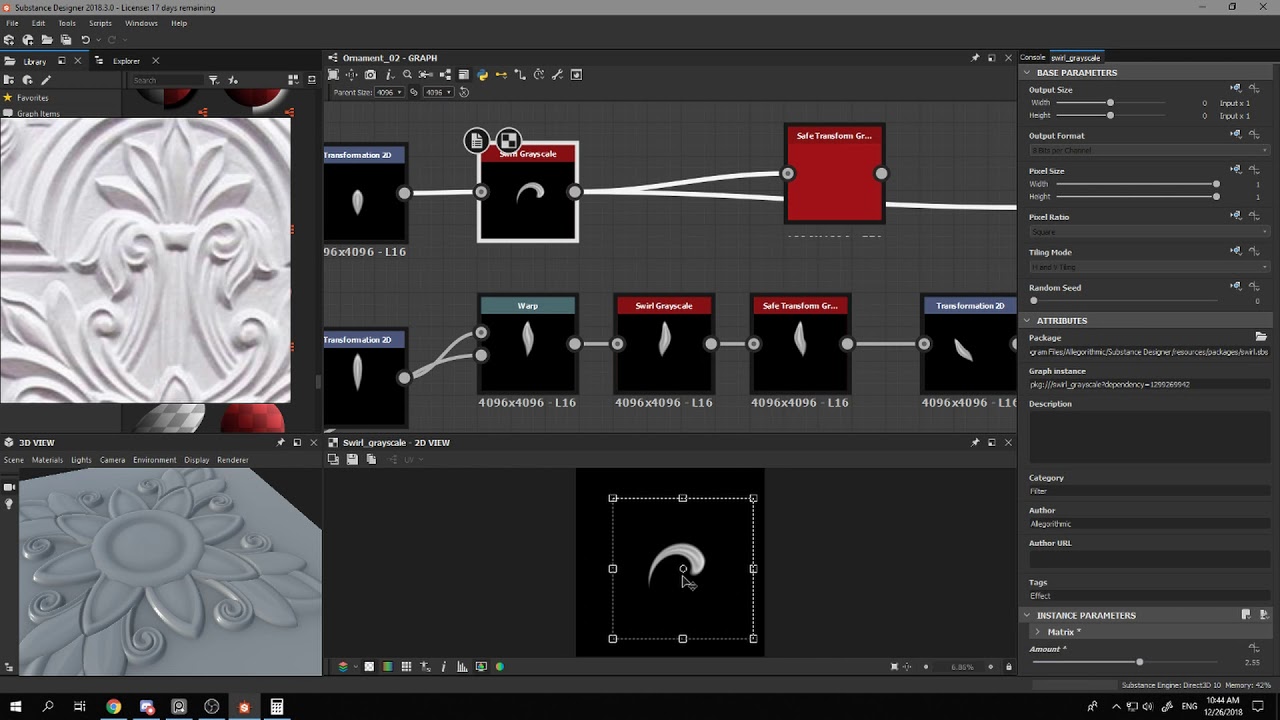Open the Windows menu
Screen dimensions: 1280x720
click(141, 23)
